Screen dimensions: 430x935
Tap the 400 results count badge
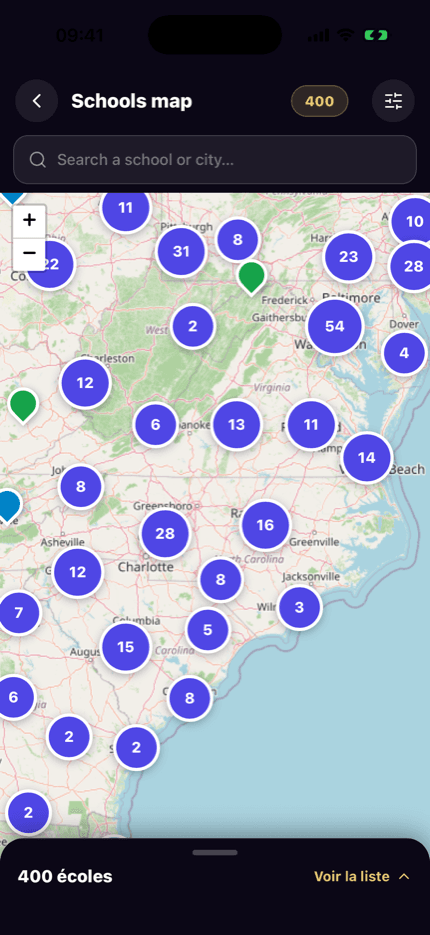320,101
